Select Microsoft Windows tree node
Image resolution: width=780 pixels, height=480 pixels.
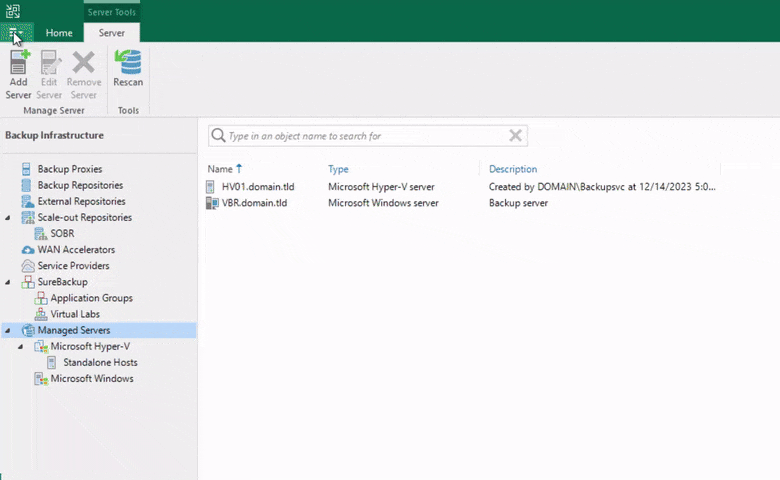click(x=92, y=379)
